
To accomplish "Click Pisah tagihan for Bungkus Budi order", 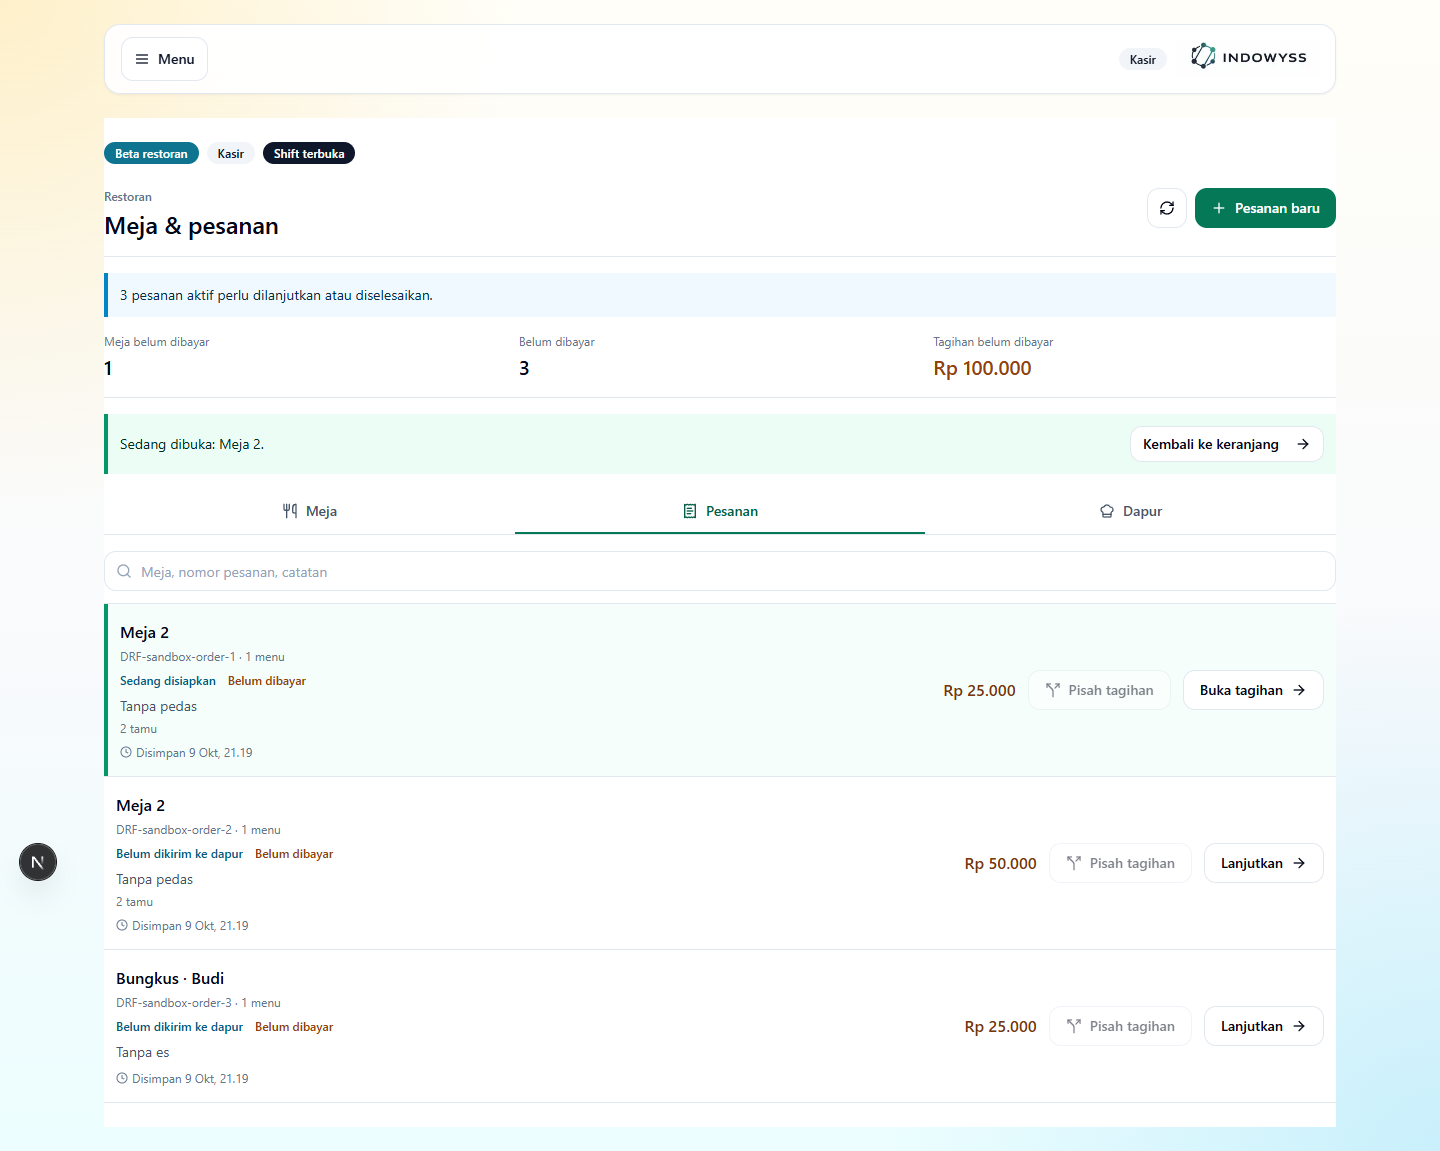I will click(x=1120, y=1026).
